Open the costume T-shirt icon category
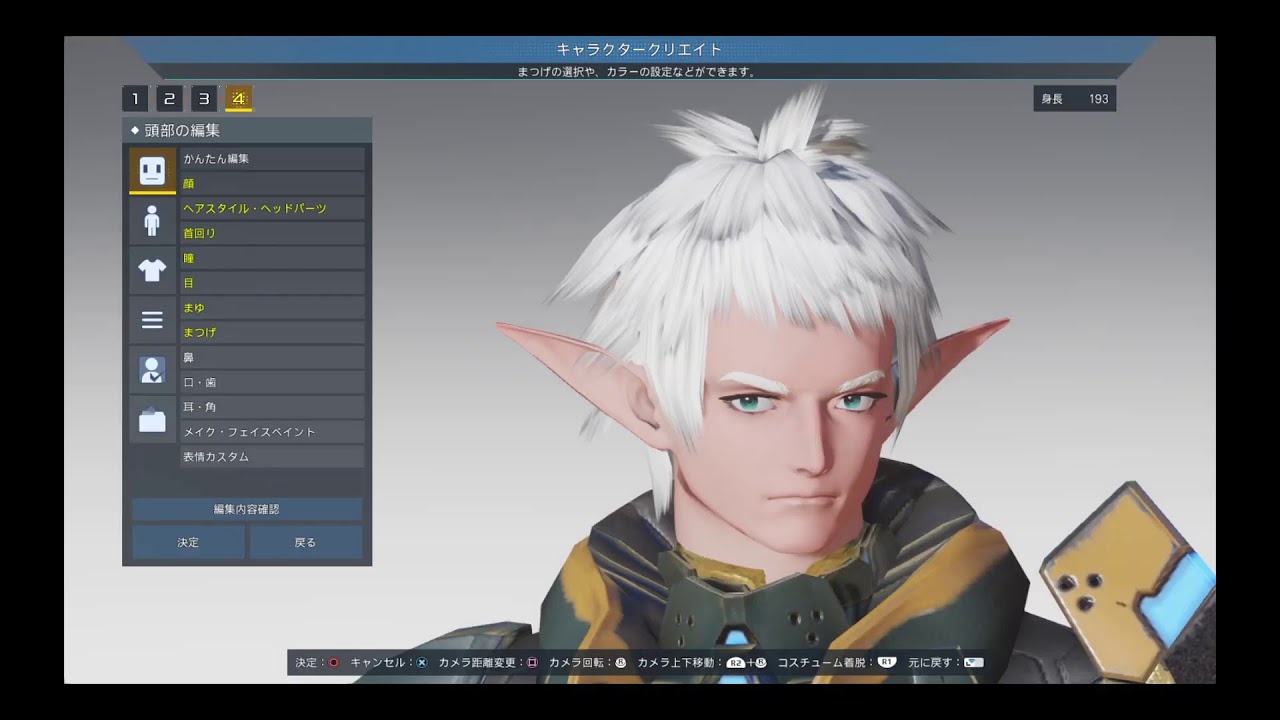The width and height of the screenshot is (1280, 720). 152,270
